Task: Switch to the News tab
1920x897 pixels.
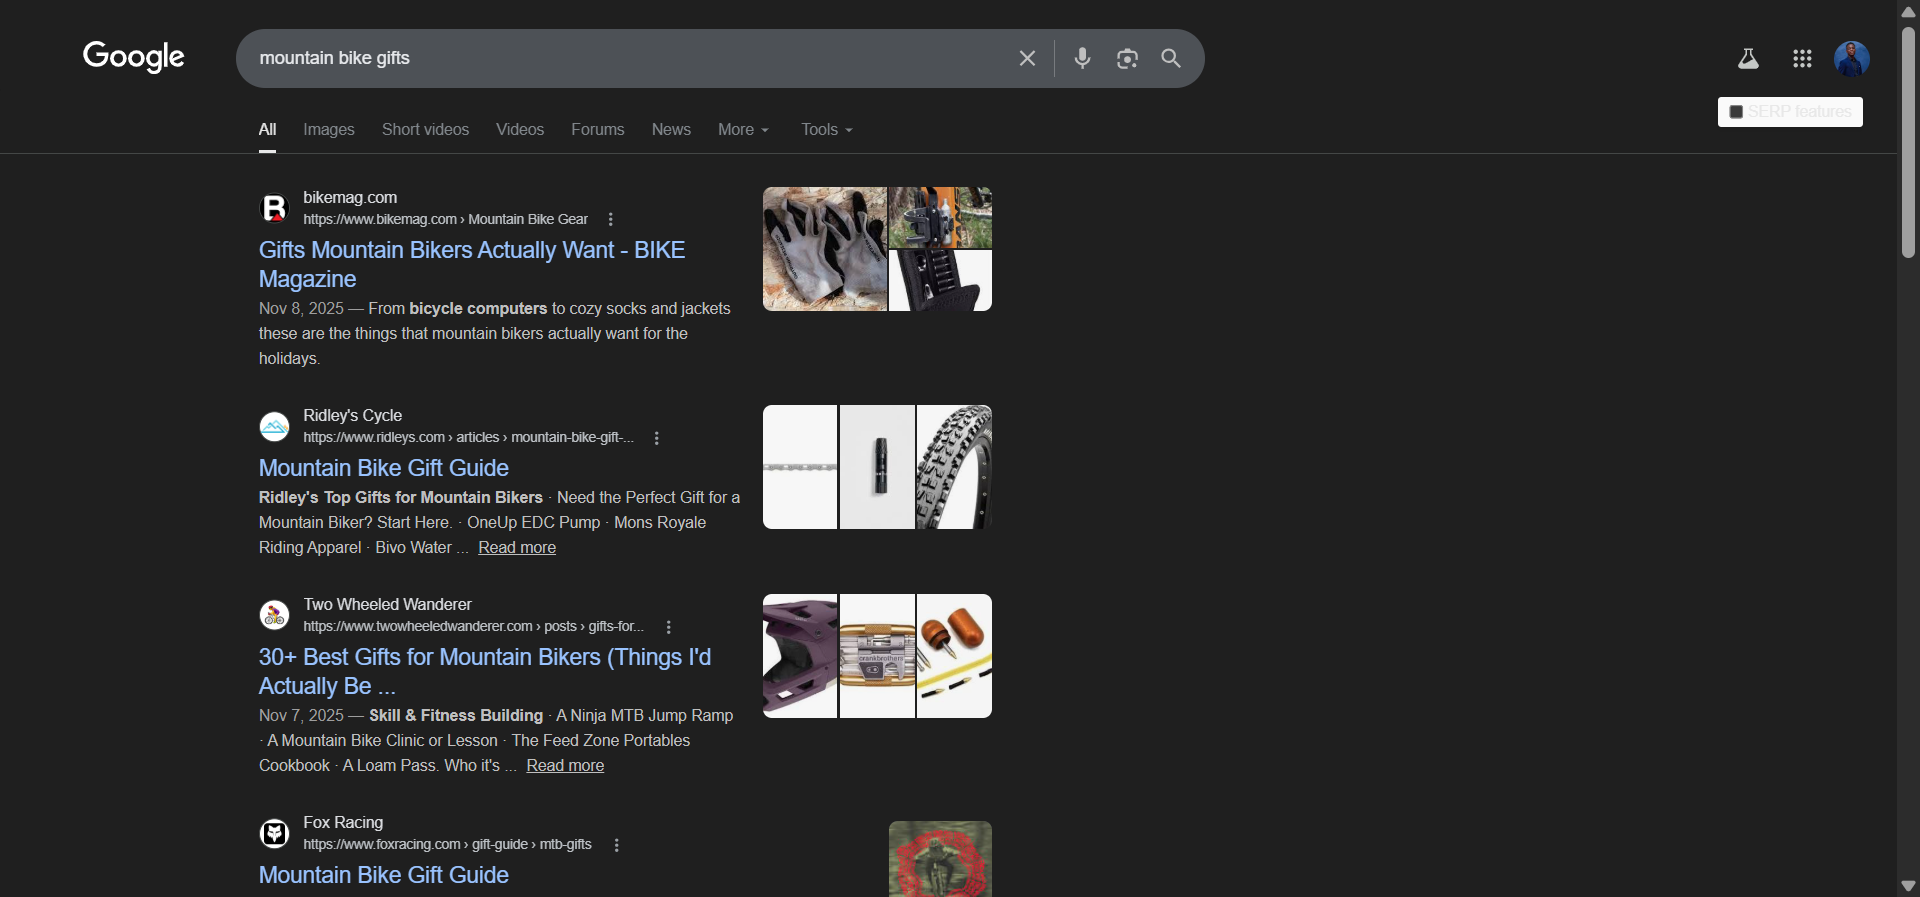Action: tap(671, 130)
